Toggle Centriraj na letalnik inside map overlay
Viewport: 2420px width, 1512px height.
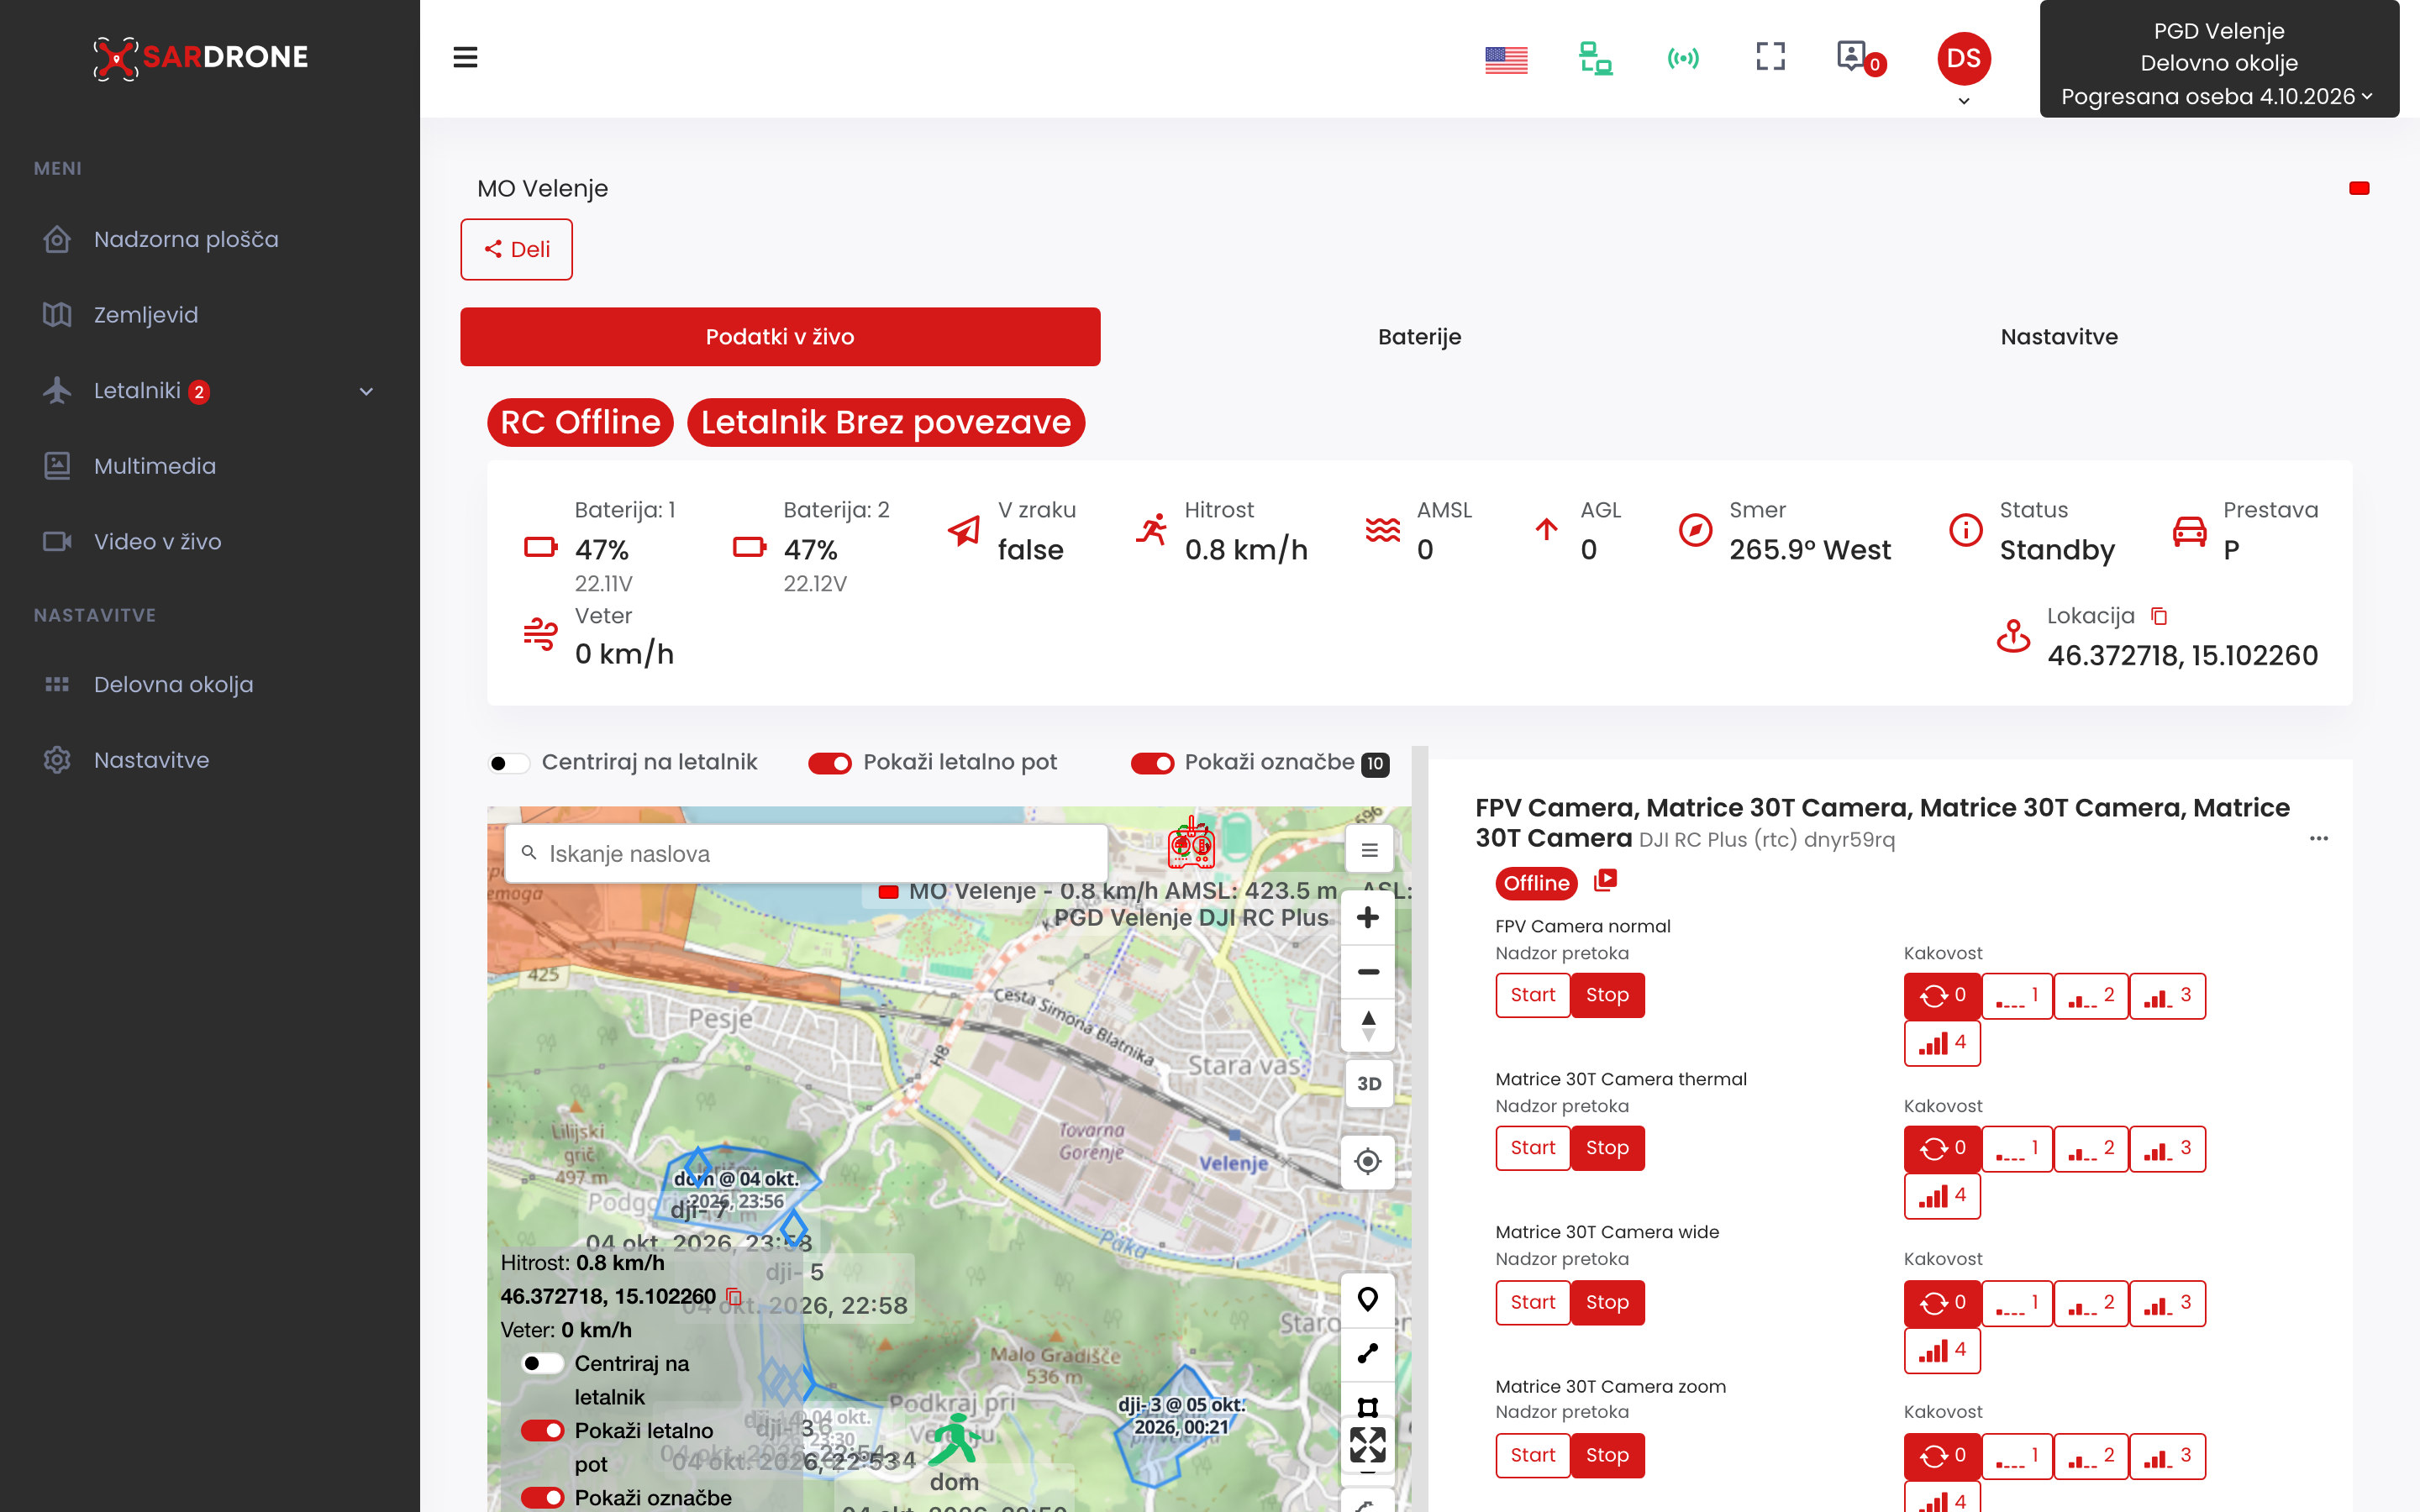coord(543,1363)
